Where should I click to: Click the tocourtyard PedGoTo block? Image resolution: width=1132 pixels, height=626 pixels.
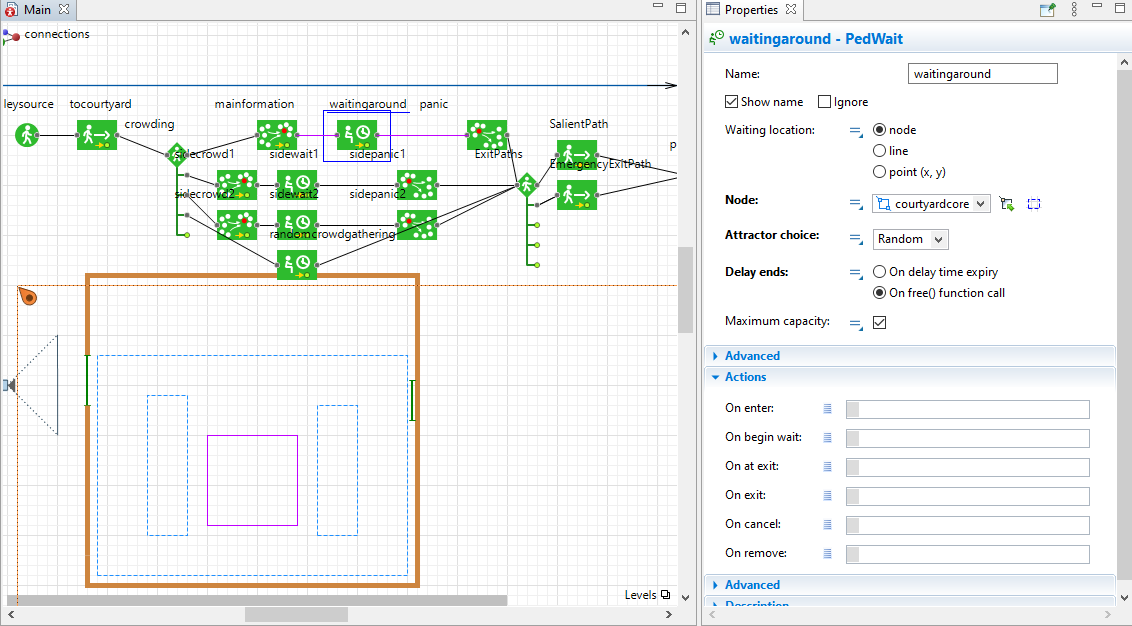97,135
